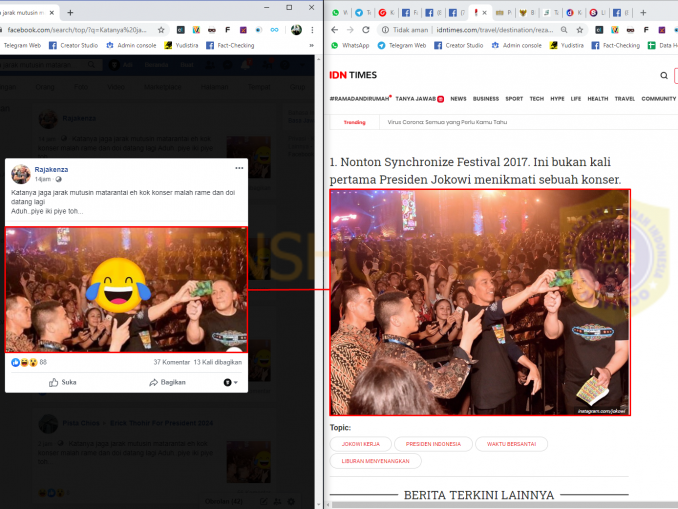Screen dimensions: 678x509
Task: Open the #RAMADANDIRUMAH menu item
Action: pyautogui.click(x=359, y=99)
